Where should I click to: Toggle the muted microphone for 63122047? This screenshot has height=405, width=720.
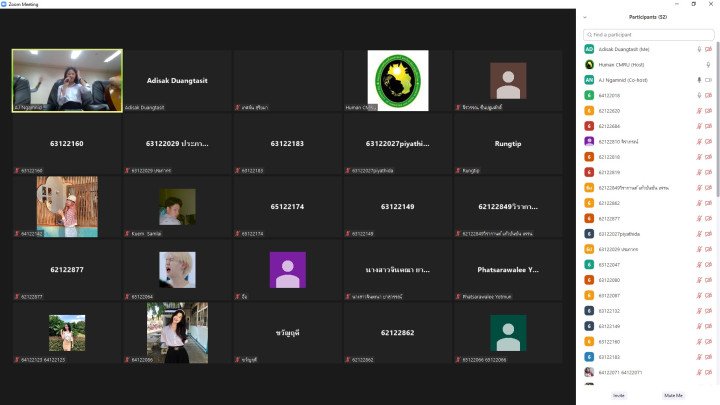click(699, 264)
